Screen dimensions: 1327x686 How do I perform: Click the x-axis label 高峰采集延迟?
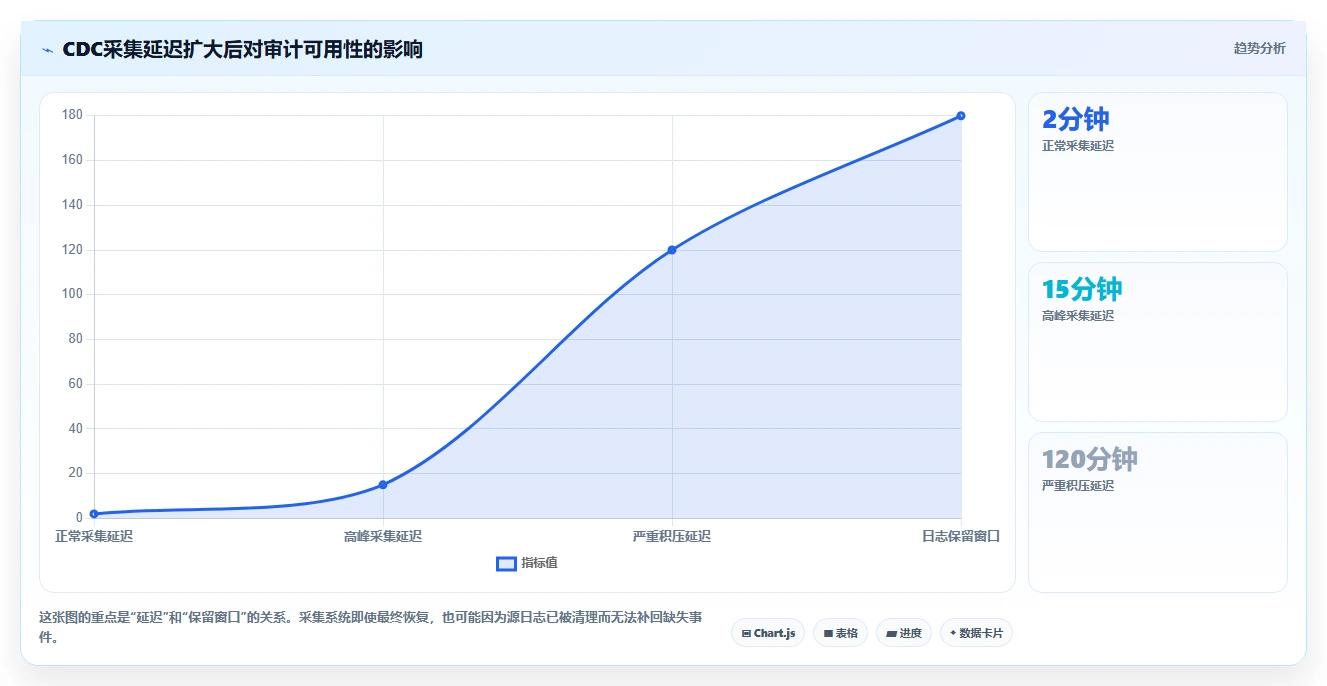[383, 536]
